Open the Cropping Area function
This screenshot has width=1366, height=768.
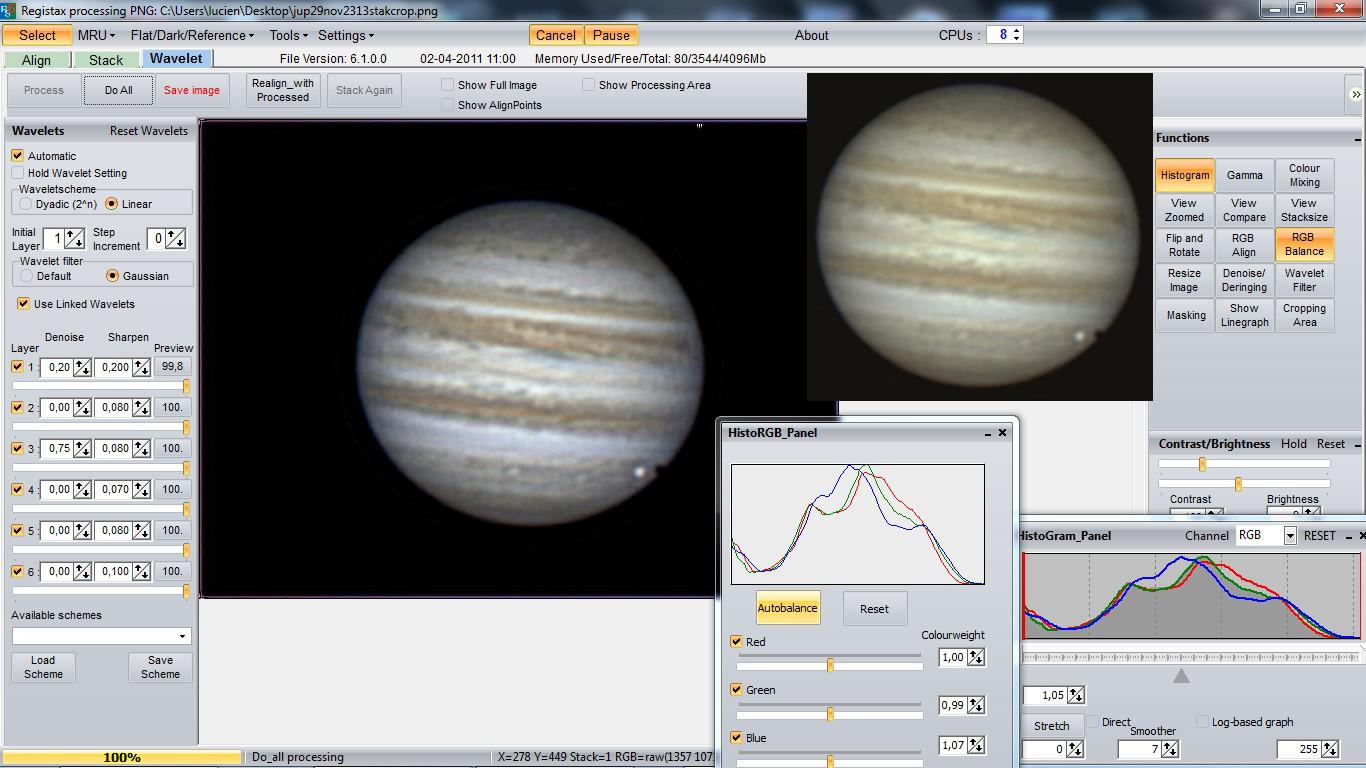coord(1305,315)
